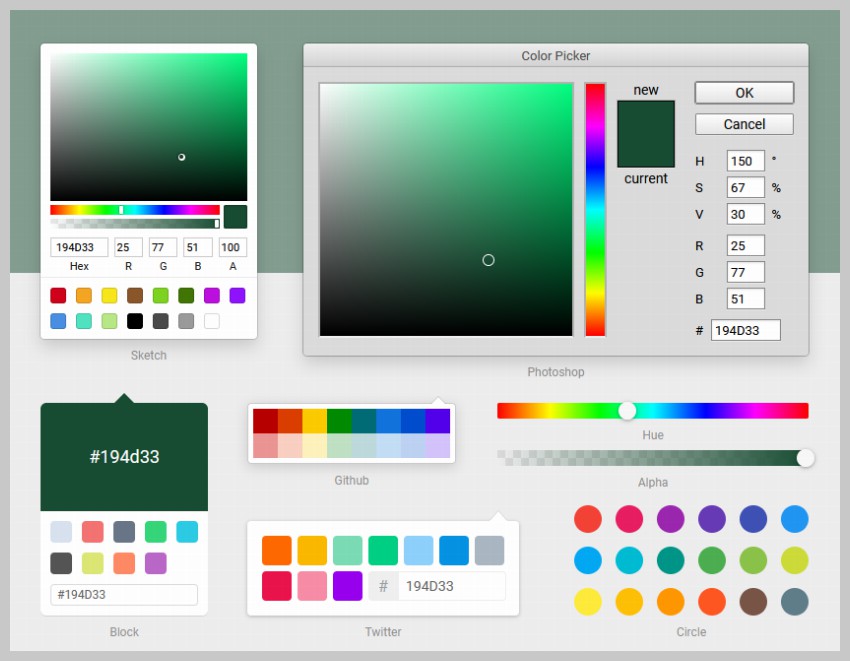The width and height of the screenshot is (850, 661).
Task: Select the yellow circle in Circle picker
Action: click(588, 601)
